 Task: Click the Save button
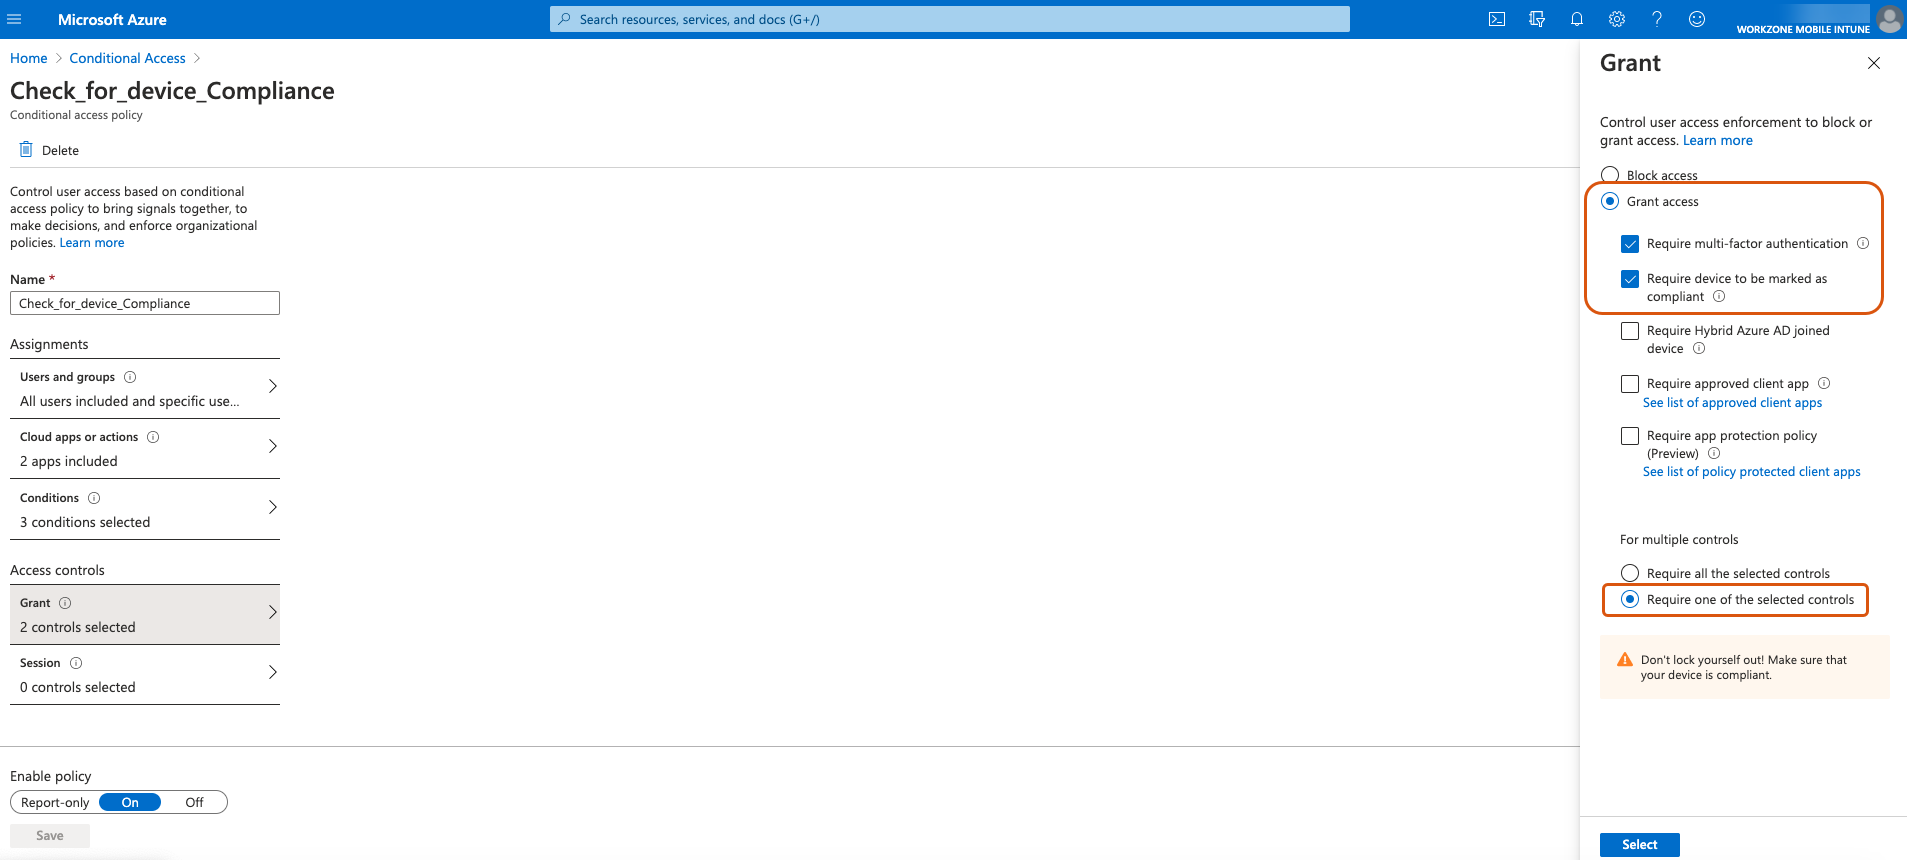click(50, 835)
